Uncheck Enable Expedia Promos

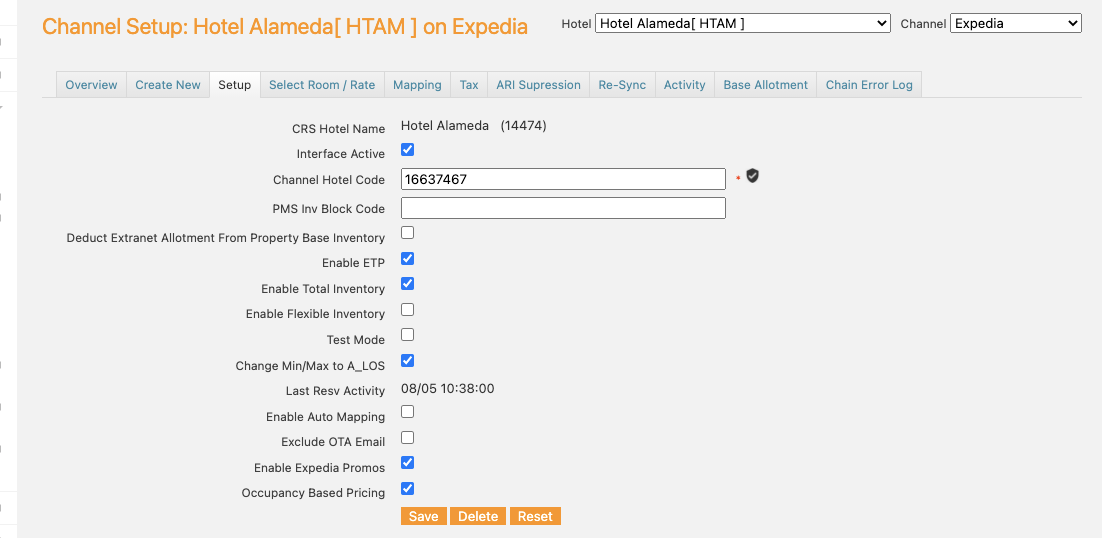point(408,463)
